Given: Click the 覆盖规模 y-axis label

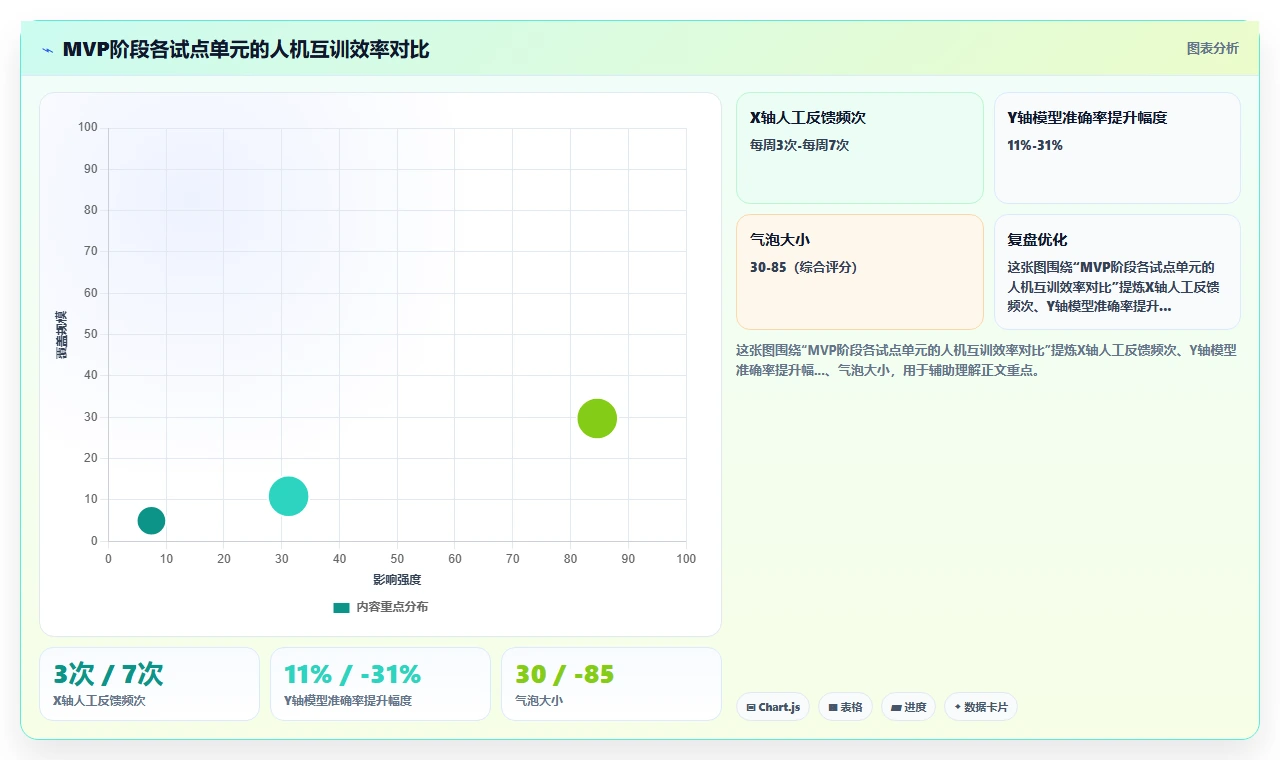Looking at the screenshot, I should (61, 335).
